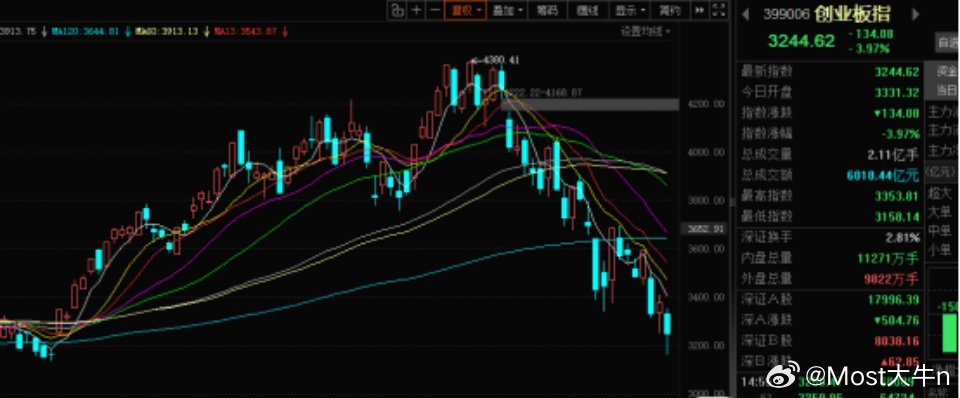The image size is (960, 398).
Task: Click the MA120 indicator label
Action: 85,31
